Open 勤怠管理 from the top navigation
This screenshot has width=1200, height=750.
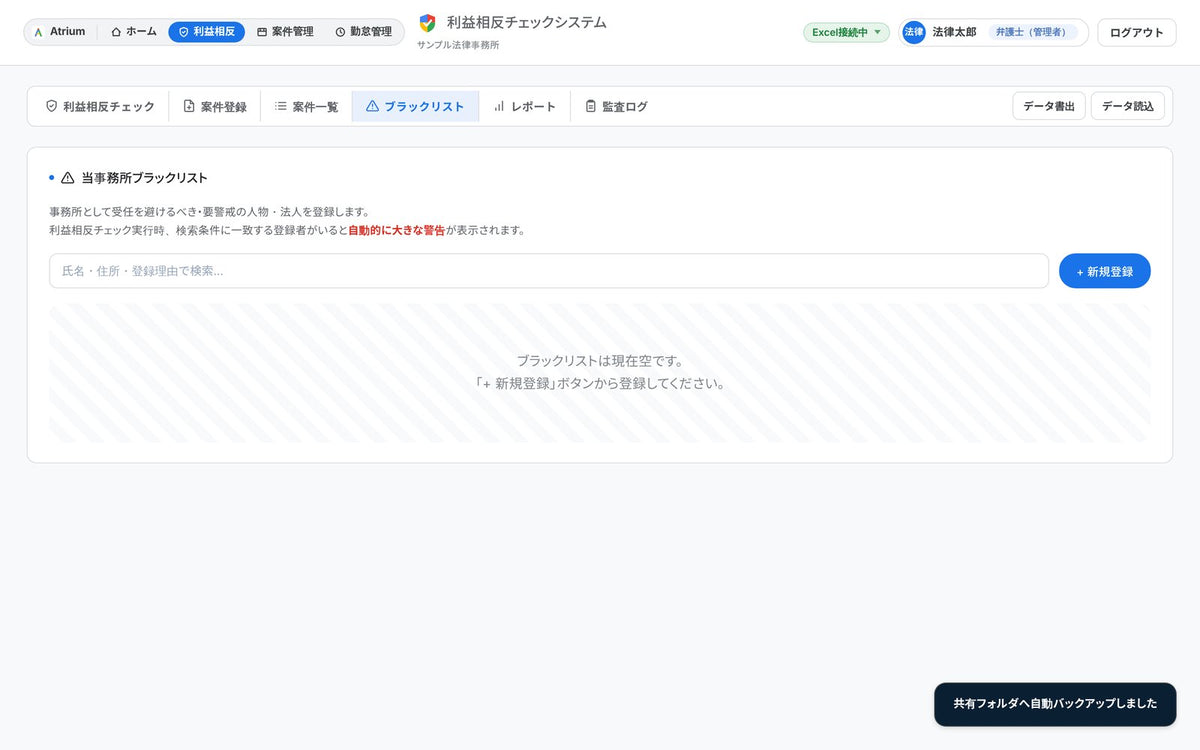(x=363, y=32)
